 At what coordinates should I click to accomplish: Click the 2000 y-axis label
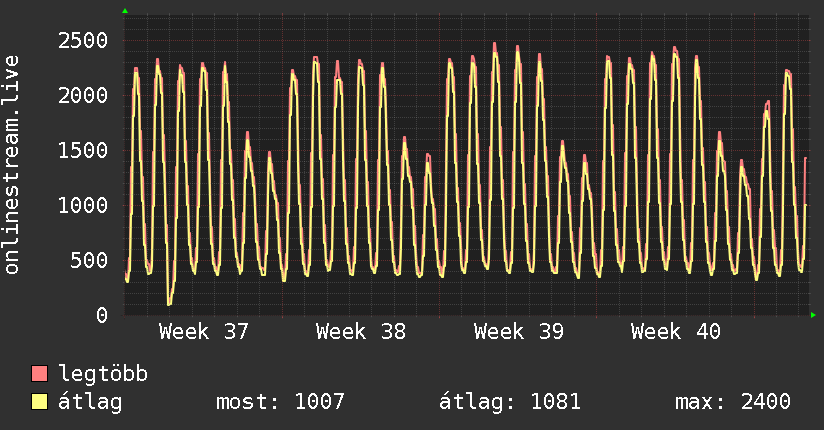coord(83,95)
